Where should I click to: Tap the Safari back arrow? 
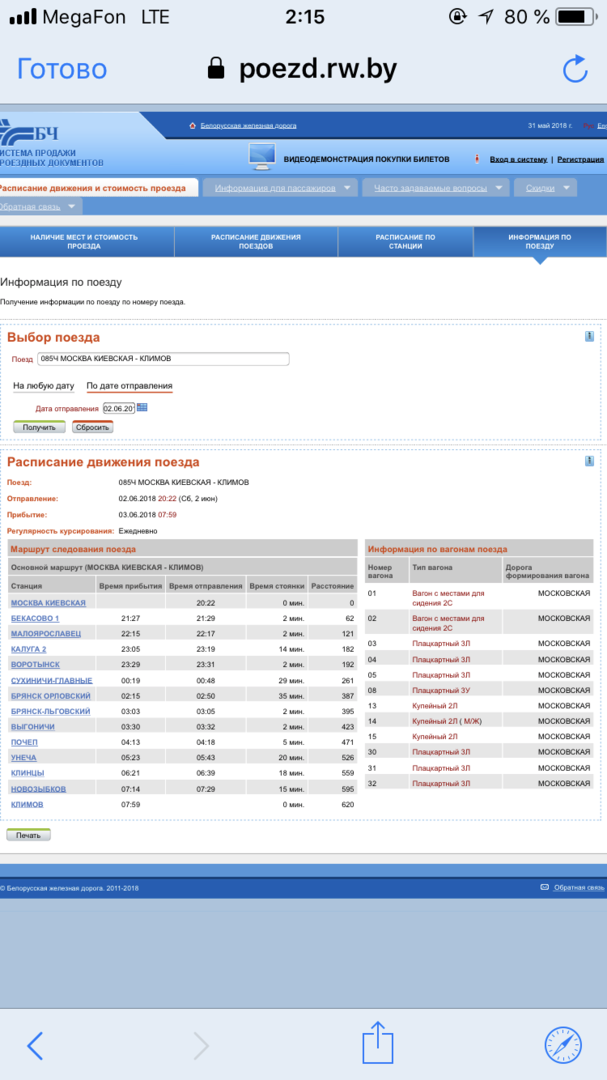point(35,1045)
